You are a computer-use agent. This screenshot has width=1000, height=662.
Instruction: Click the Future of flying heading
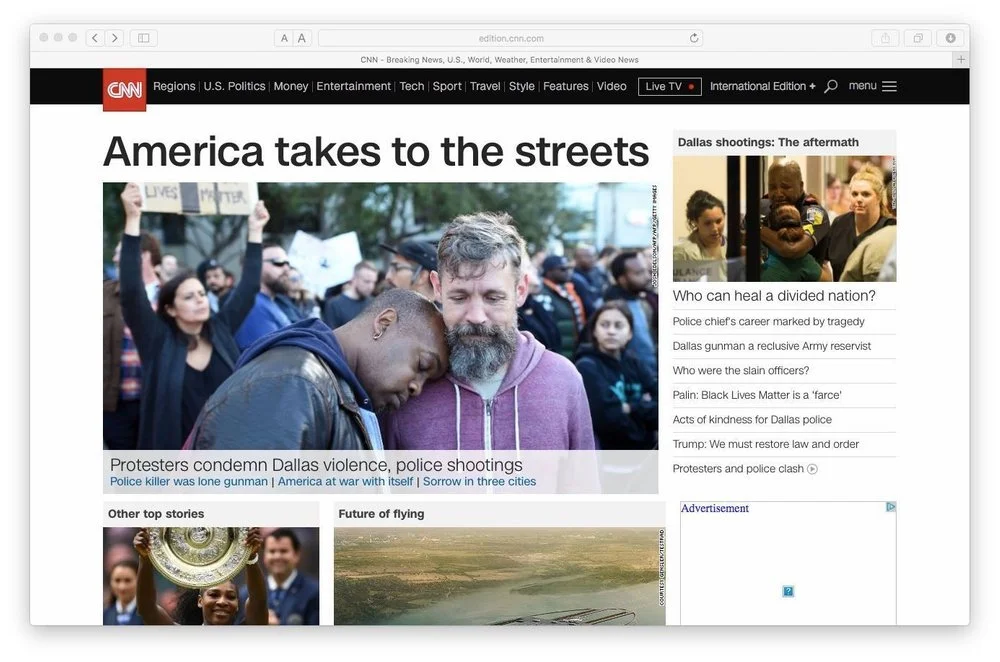381,514
